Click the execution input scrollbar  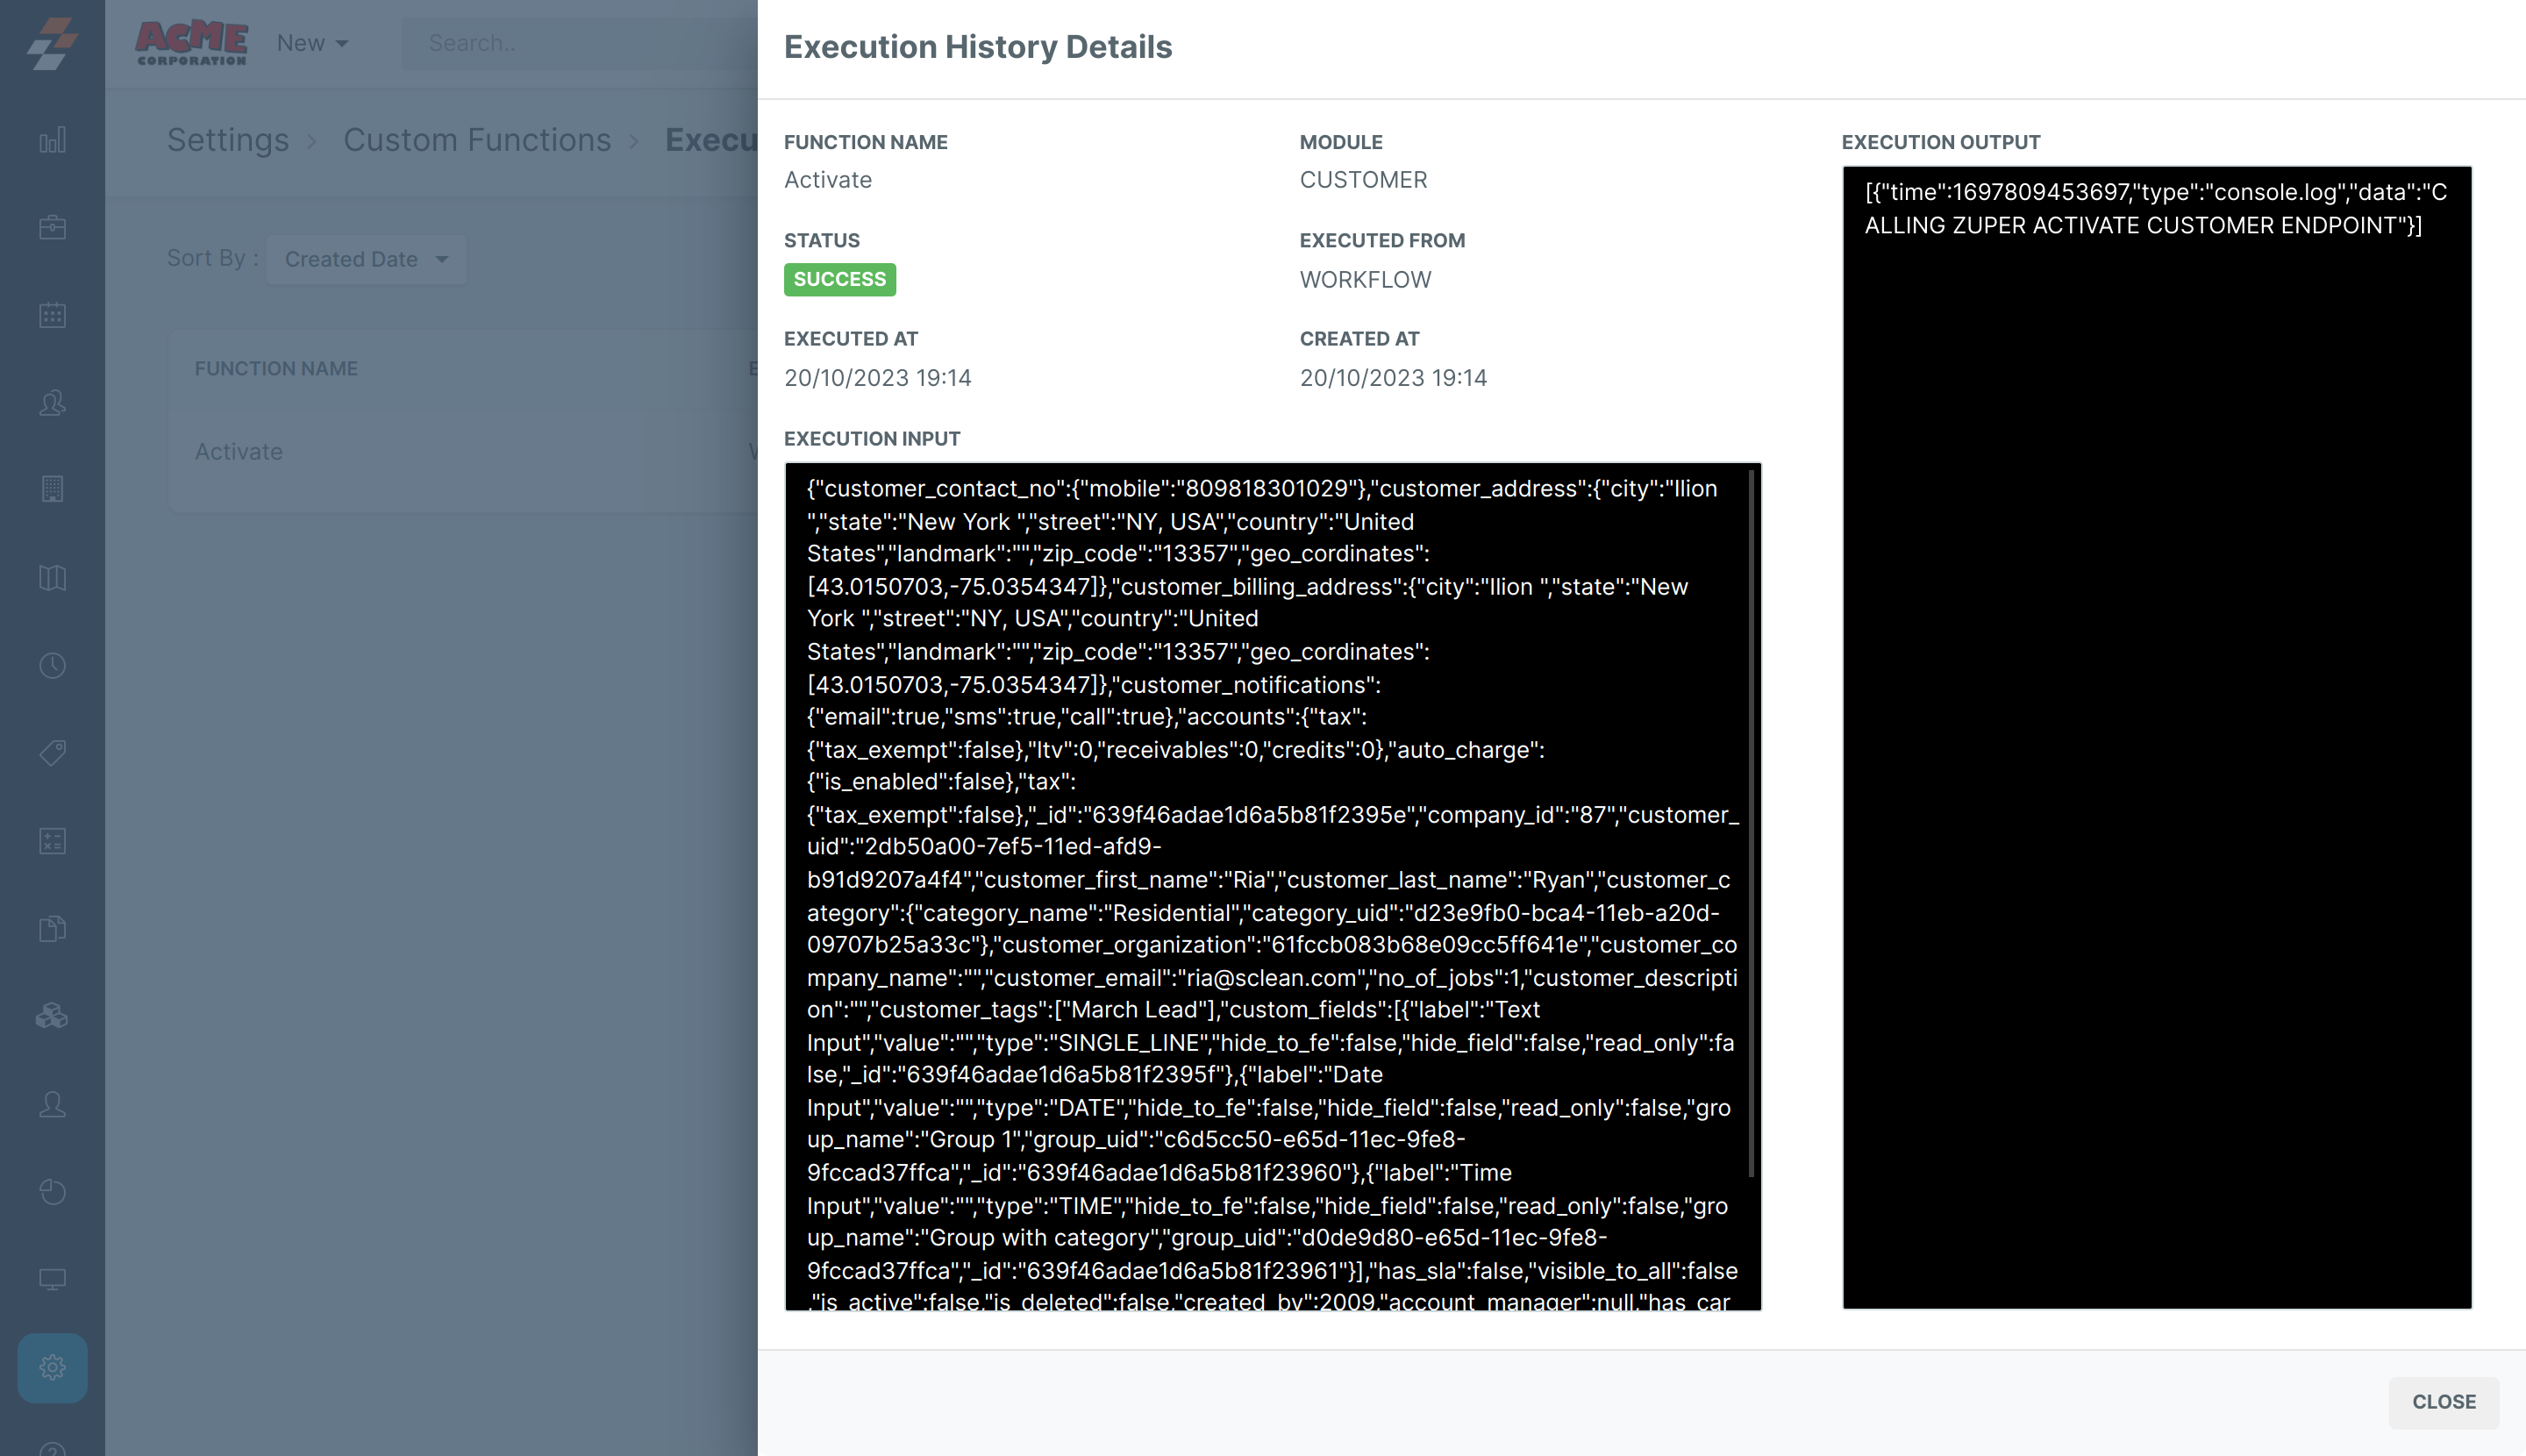pyautogui.click(x=1751, y=820)
